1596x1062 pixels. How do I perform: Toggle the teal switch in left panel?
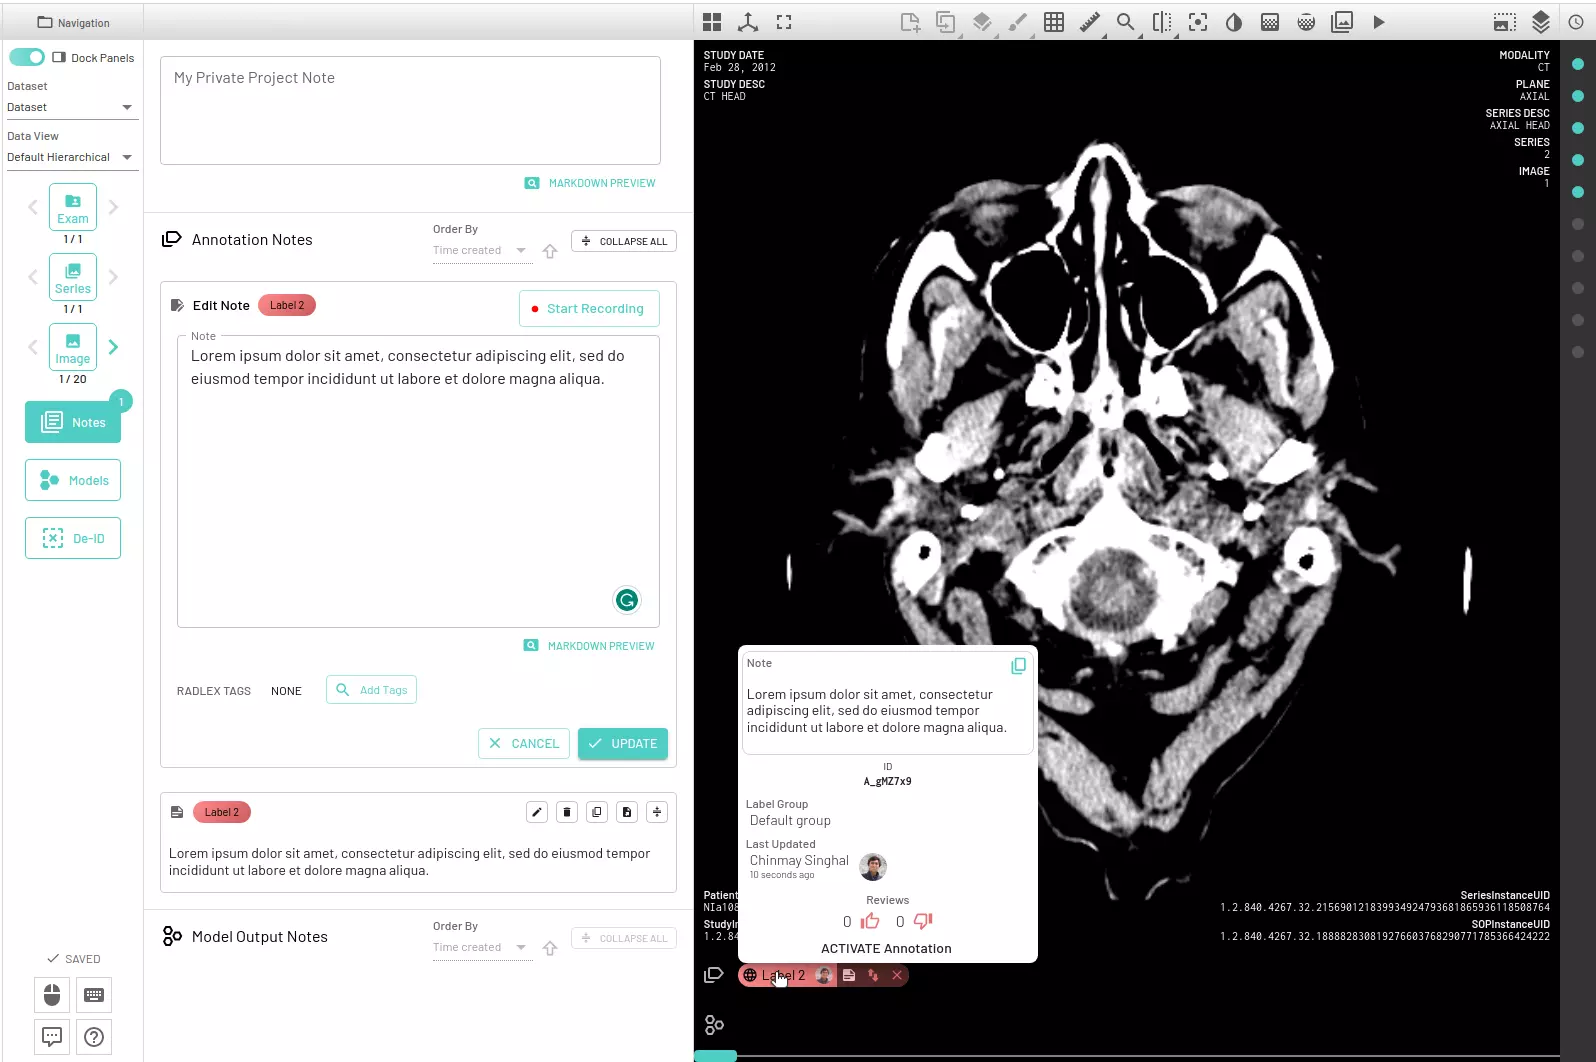click(x=27, y=57)
